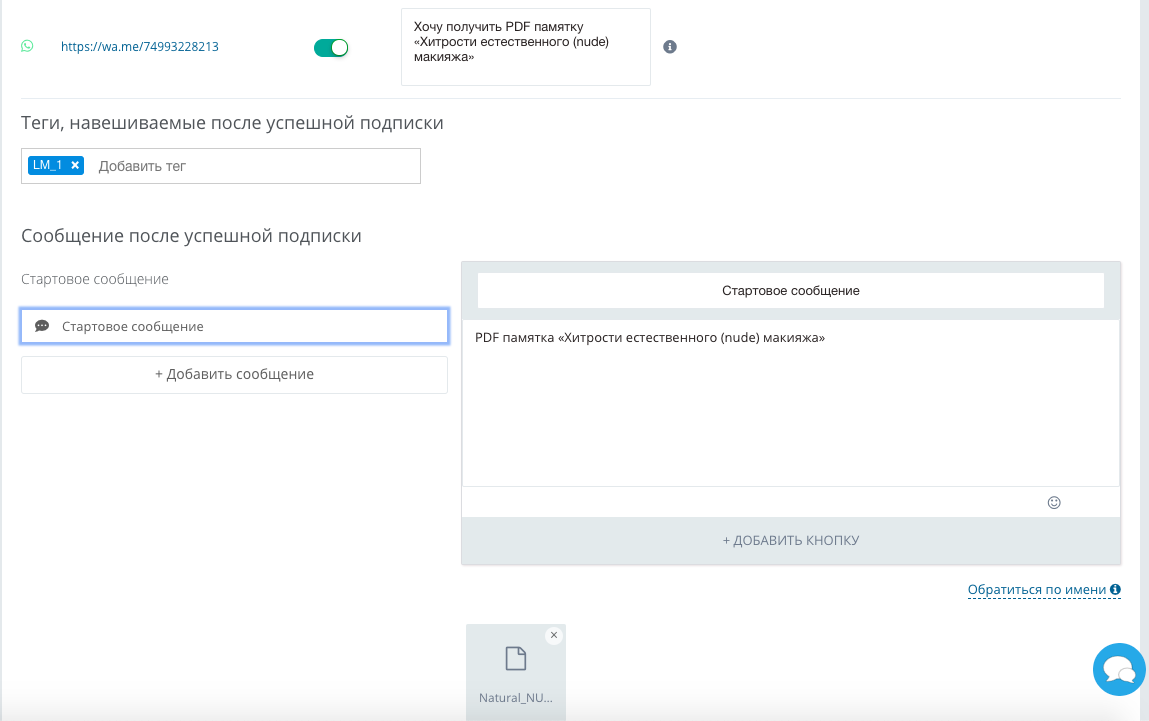The width and height of the screenshot is (1149, 721).
Task: Edit the 'Стартовое сообщение' title field
Action: [791, 291]
